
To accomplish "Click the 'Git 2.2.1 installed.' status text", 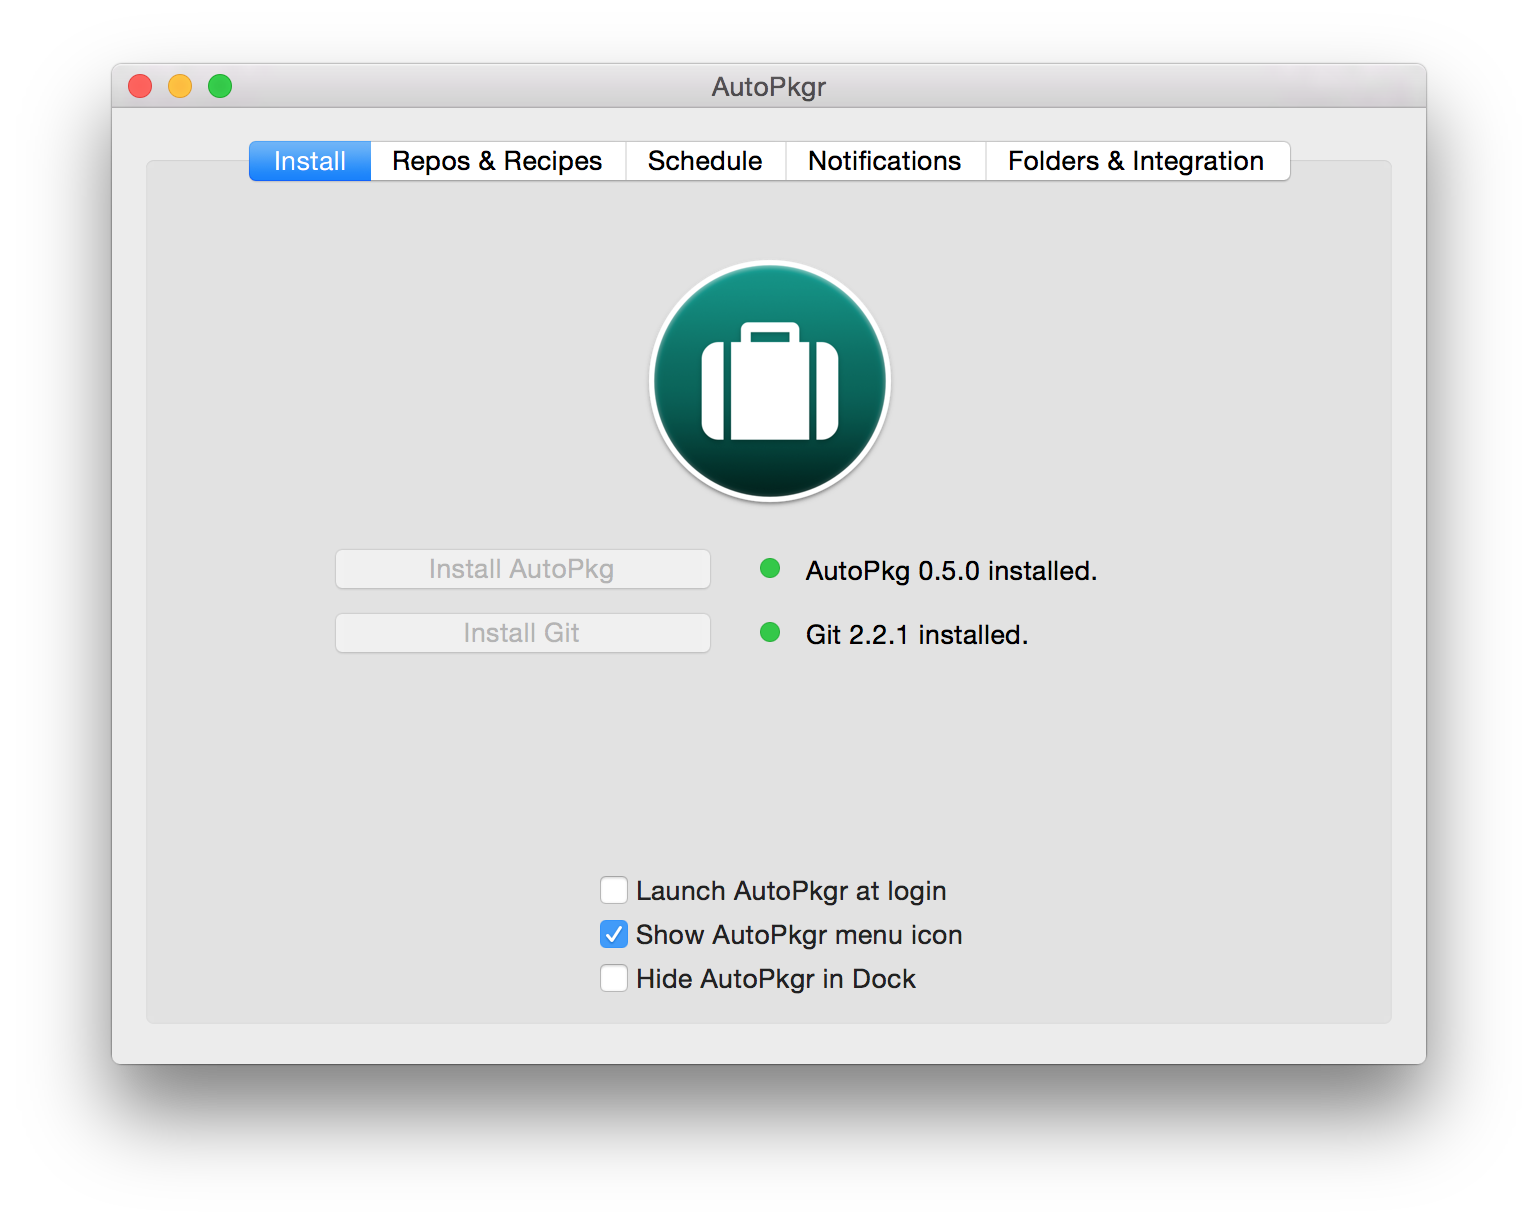I will 917,635.
